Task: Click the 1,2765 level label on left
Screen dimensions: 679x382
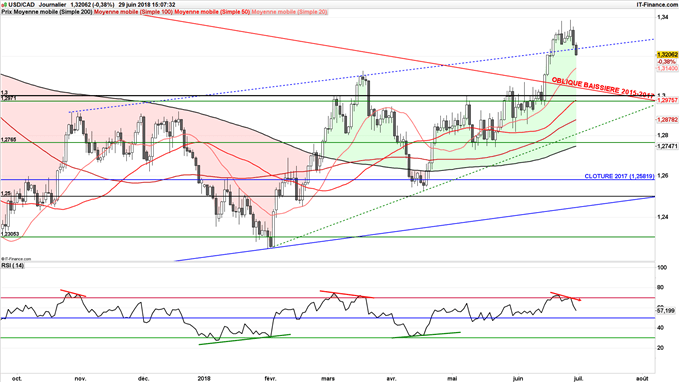Action: (8, 140)
